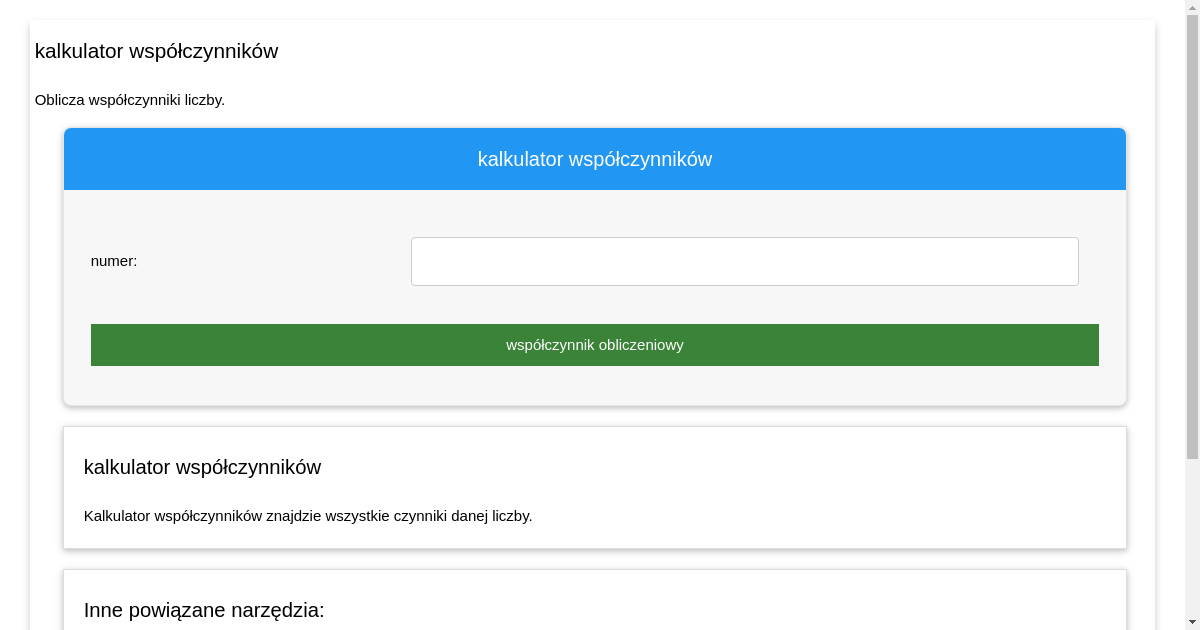This screenshot has width=1200, height=630.
Task: Click the page title kalkulator współczynników
Action: click(157, 51)
